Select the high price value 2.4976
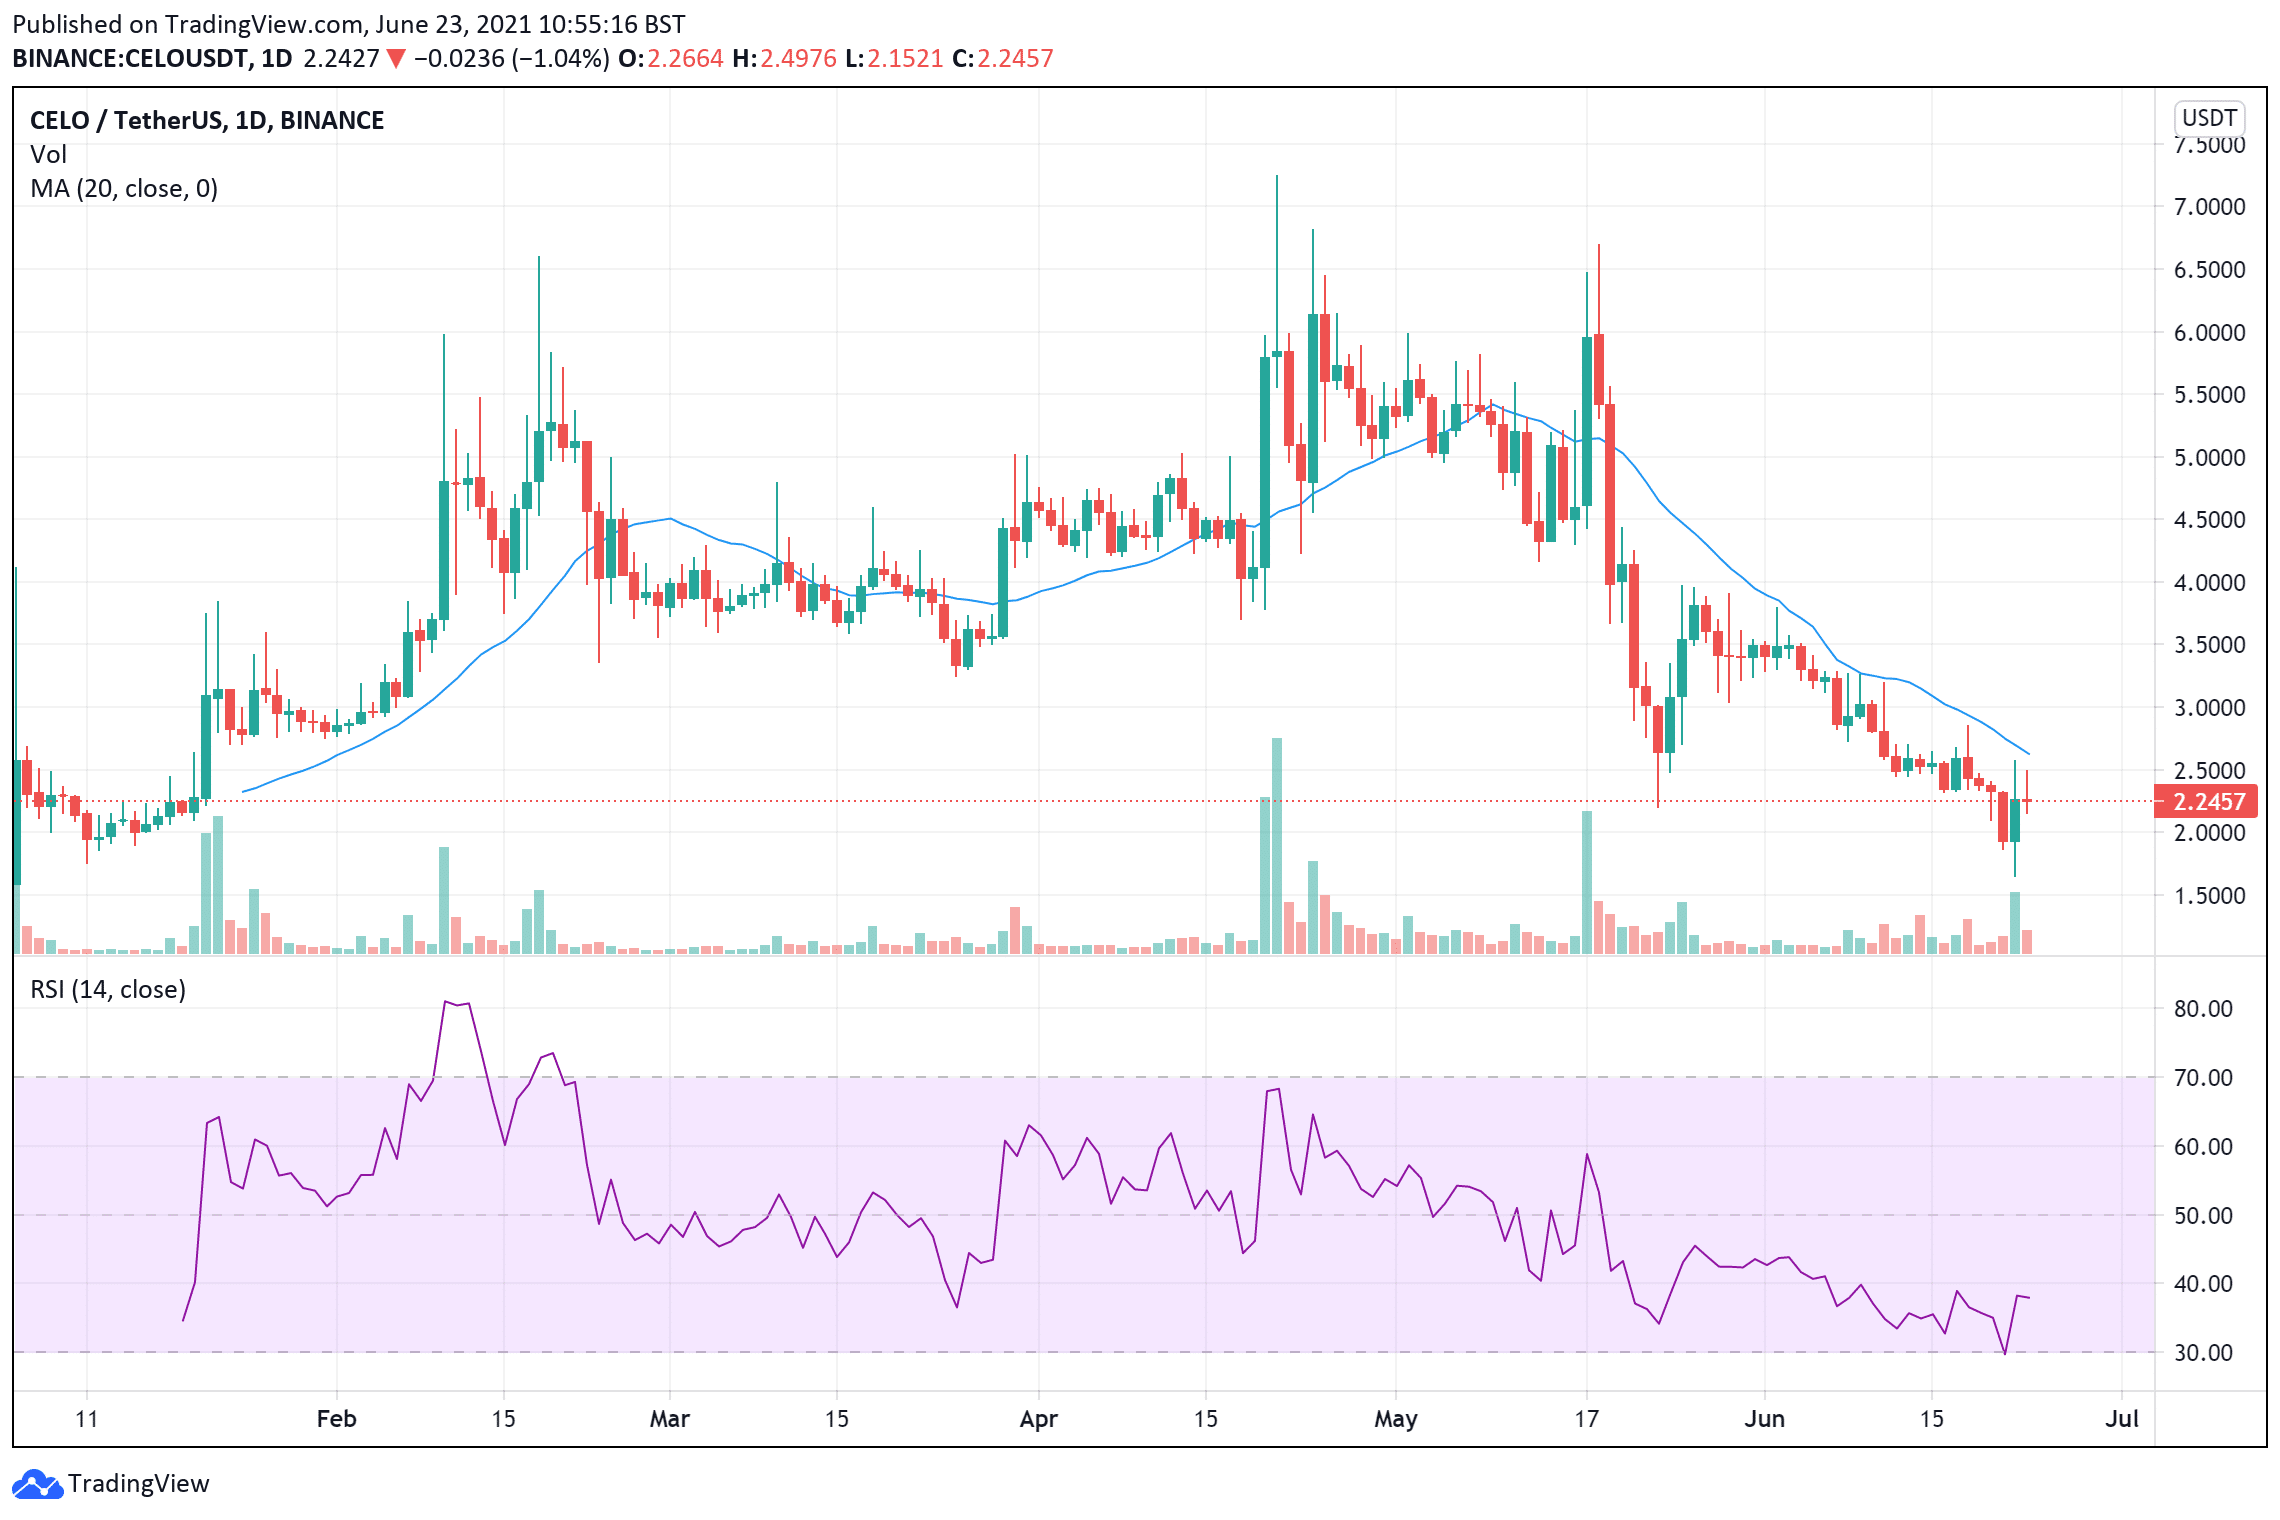 point(798,59)
